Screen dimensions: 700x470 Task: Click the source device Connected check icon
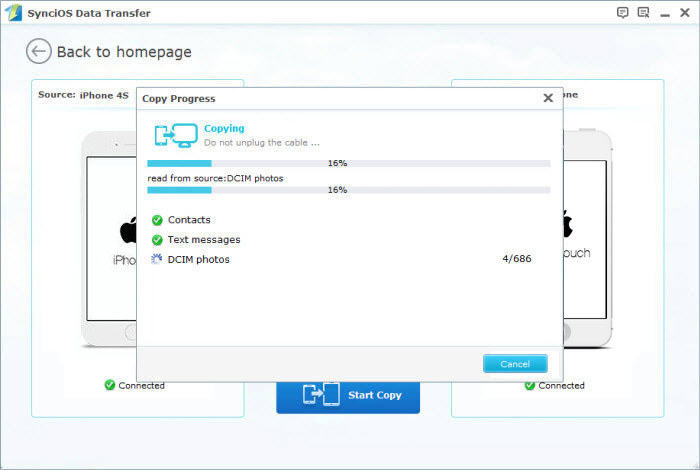110,385
